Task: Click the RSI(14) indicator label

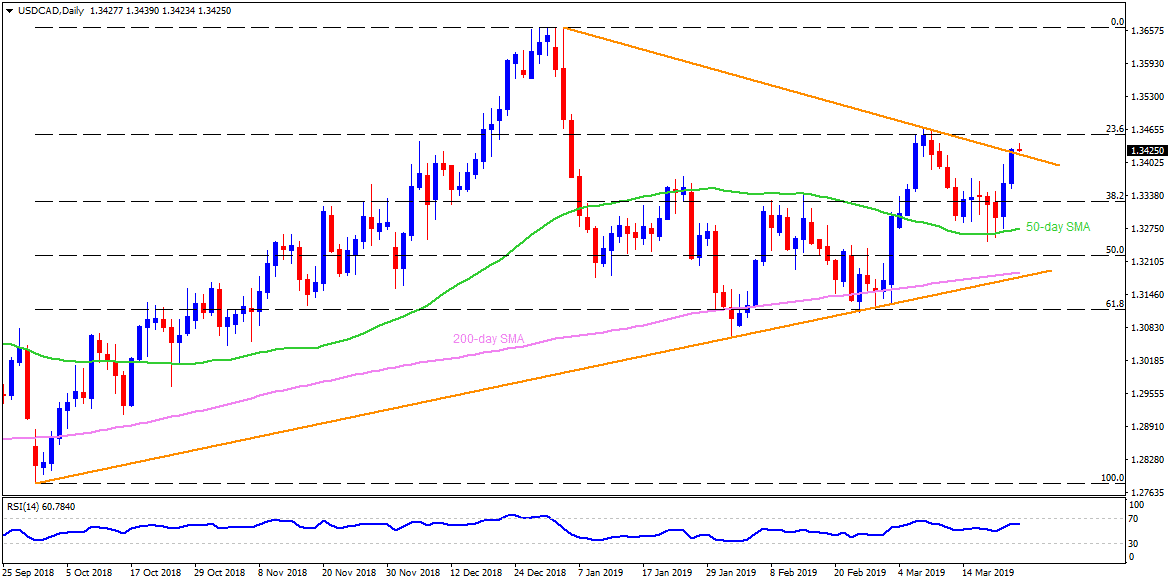Action: [x=25, y=506]
